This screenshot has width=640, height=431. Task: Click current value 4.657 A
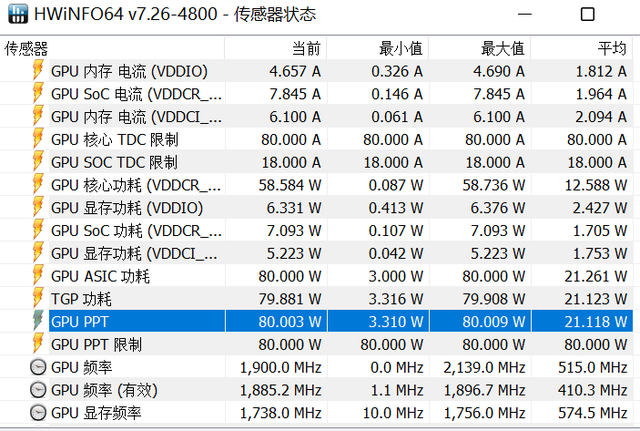[295, 71]
